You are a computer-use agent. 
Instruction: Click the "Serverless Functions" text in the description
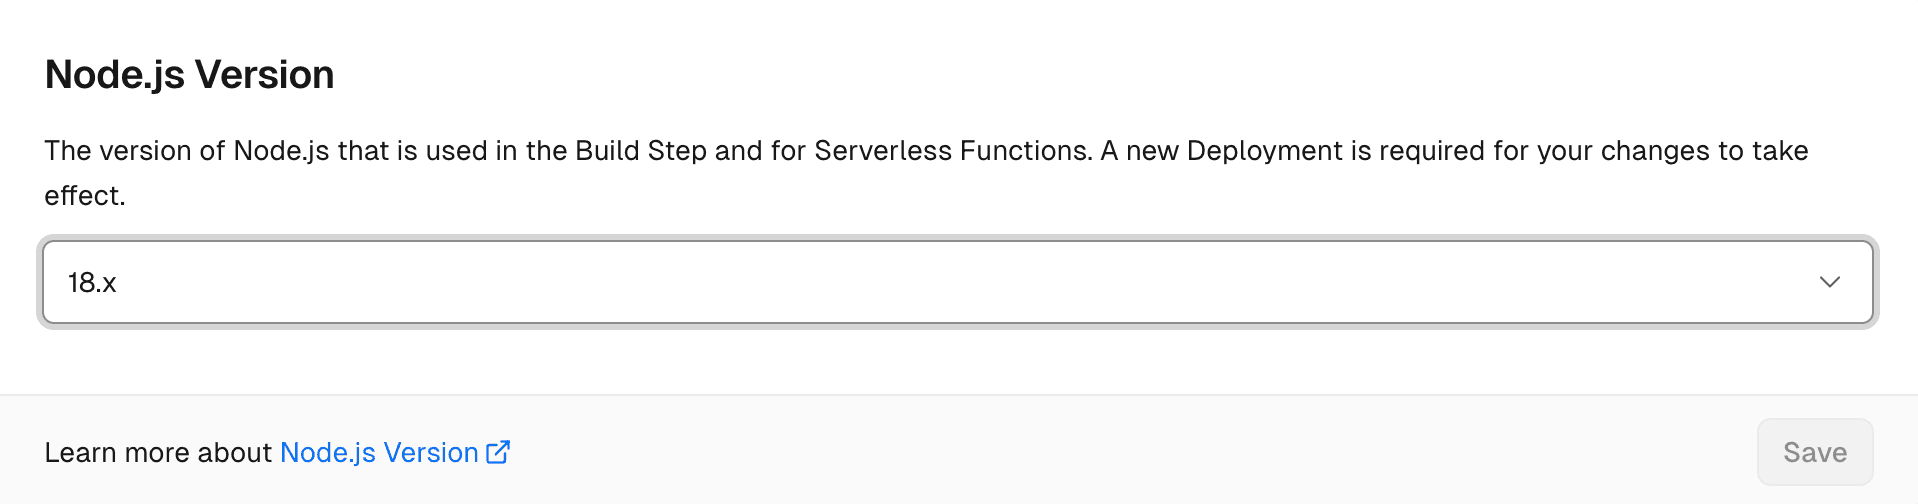point(952,151)
